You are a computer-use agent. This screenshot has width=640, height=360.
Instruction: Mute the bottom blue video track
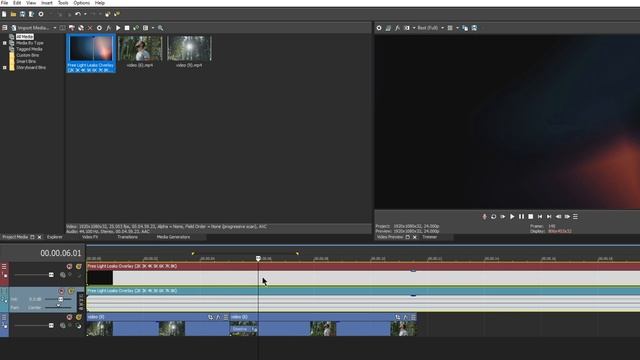[69, 317]
